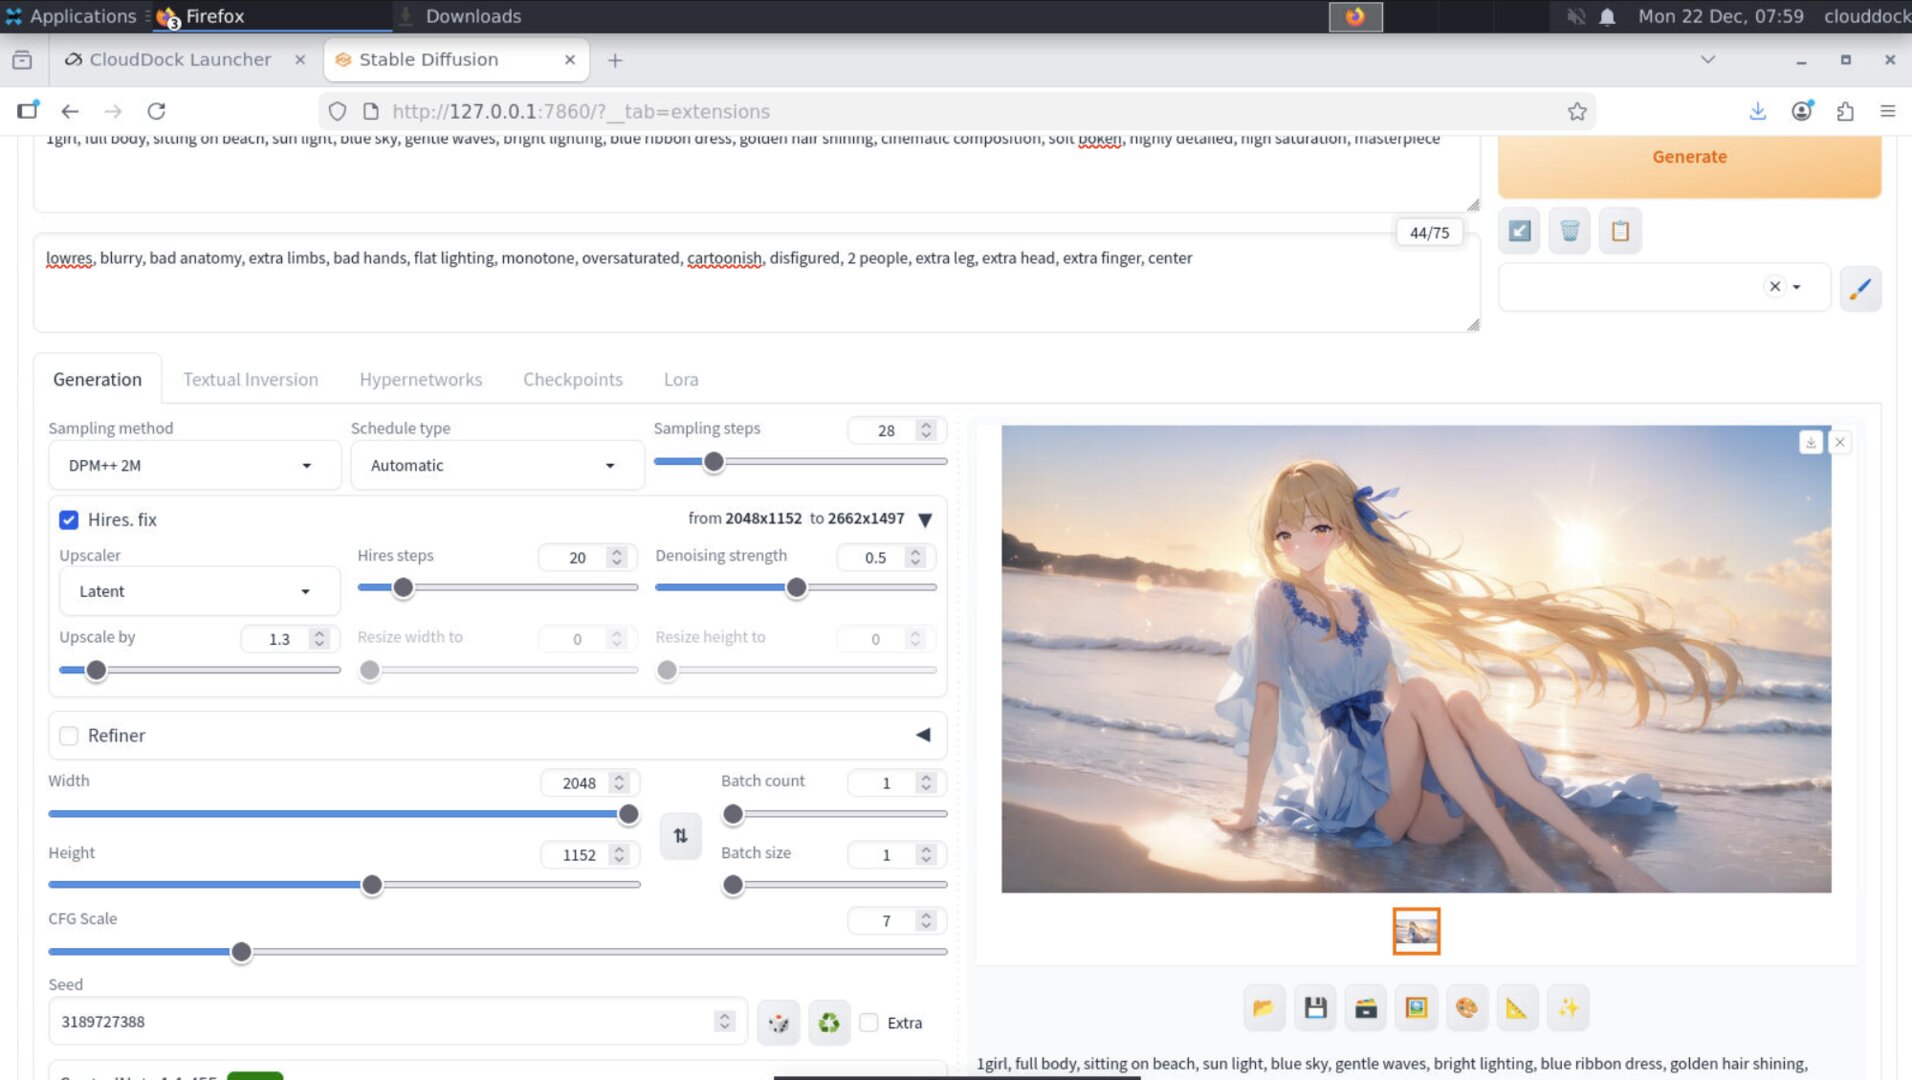Reuse previous seed via recycle icon
1912x1080 pixels.
(x=828, y=1021)
